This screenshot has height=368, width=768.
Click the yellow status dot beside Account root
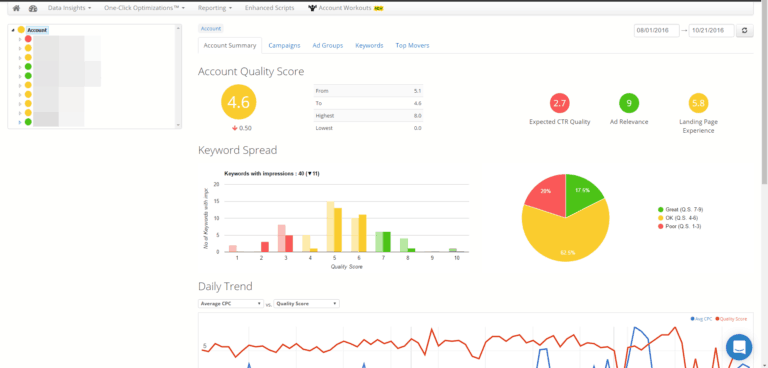coord(21,30)
